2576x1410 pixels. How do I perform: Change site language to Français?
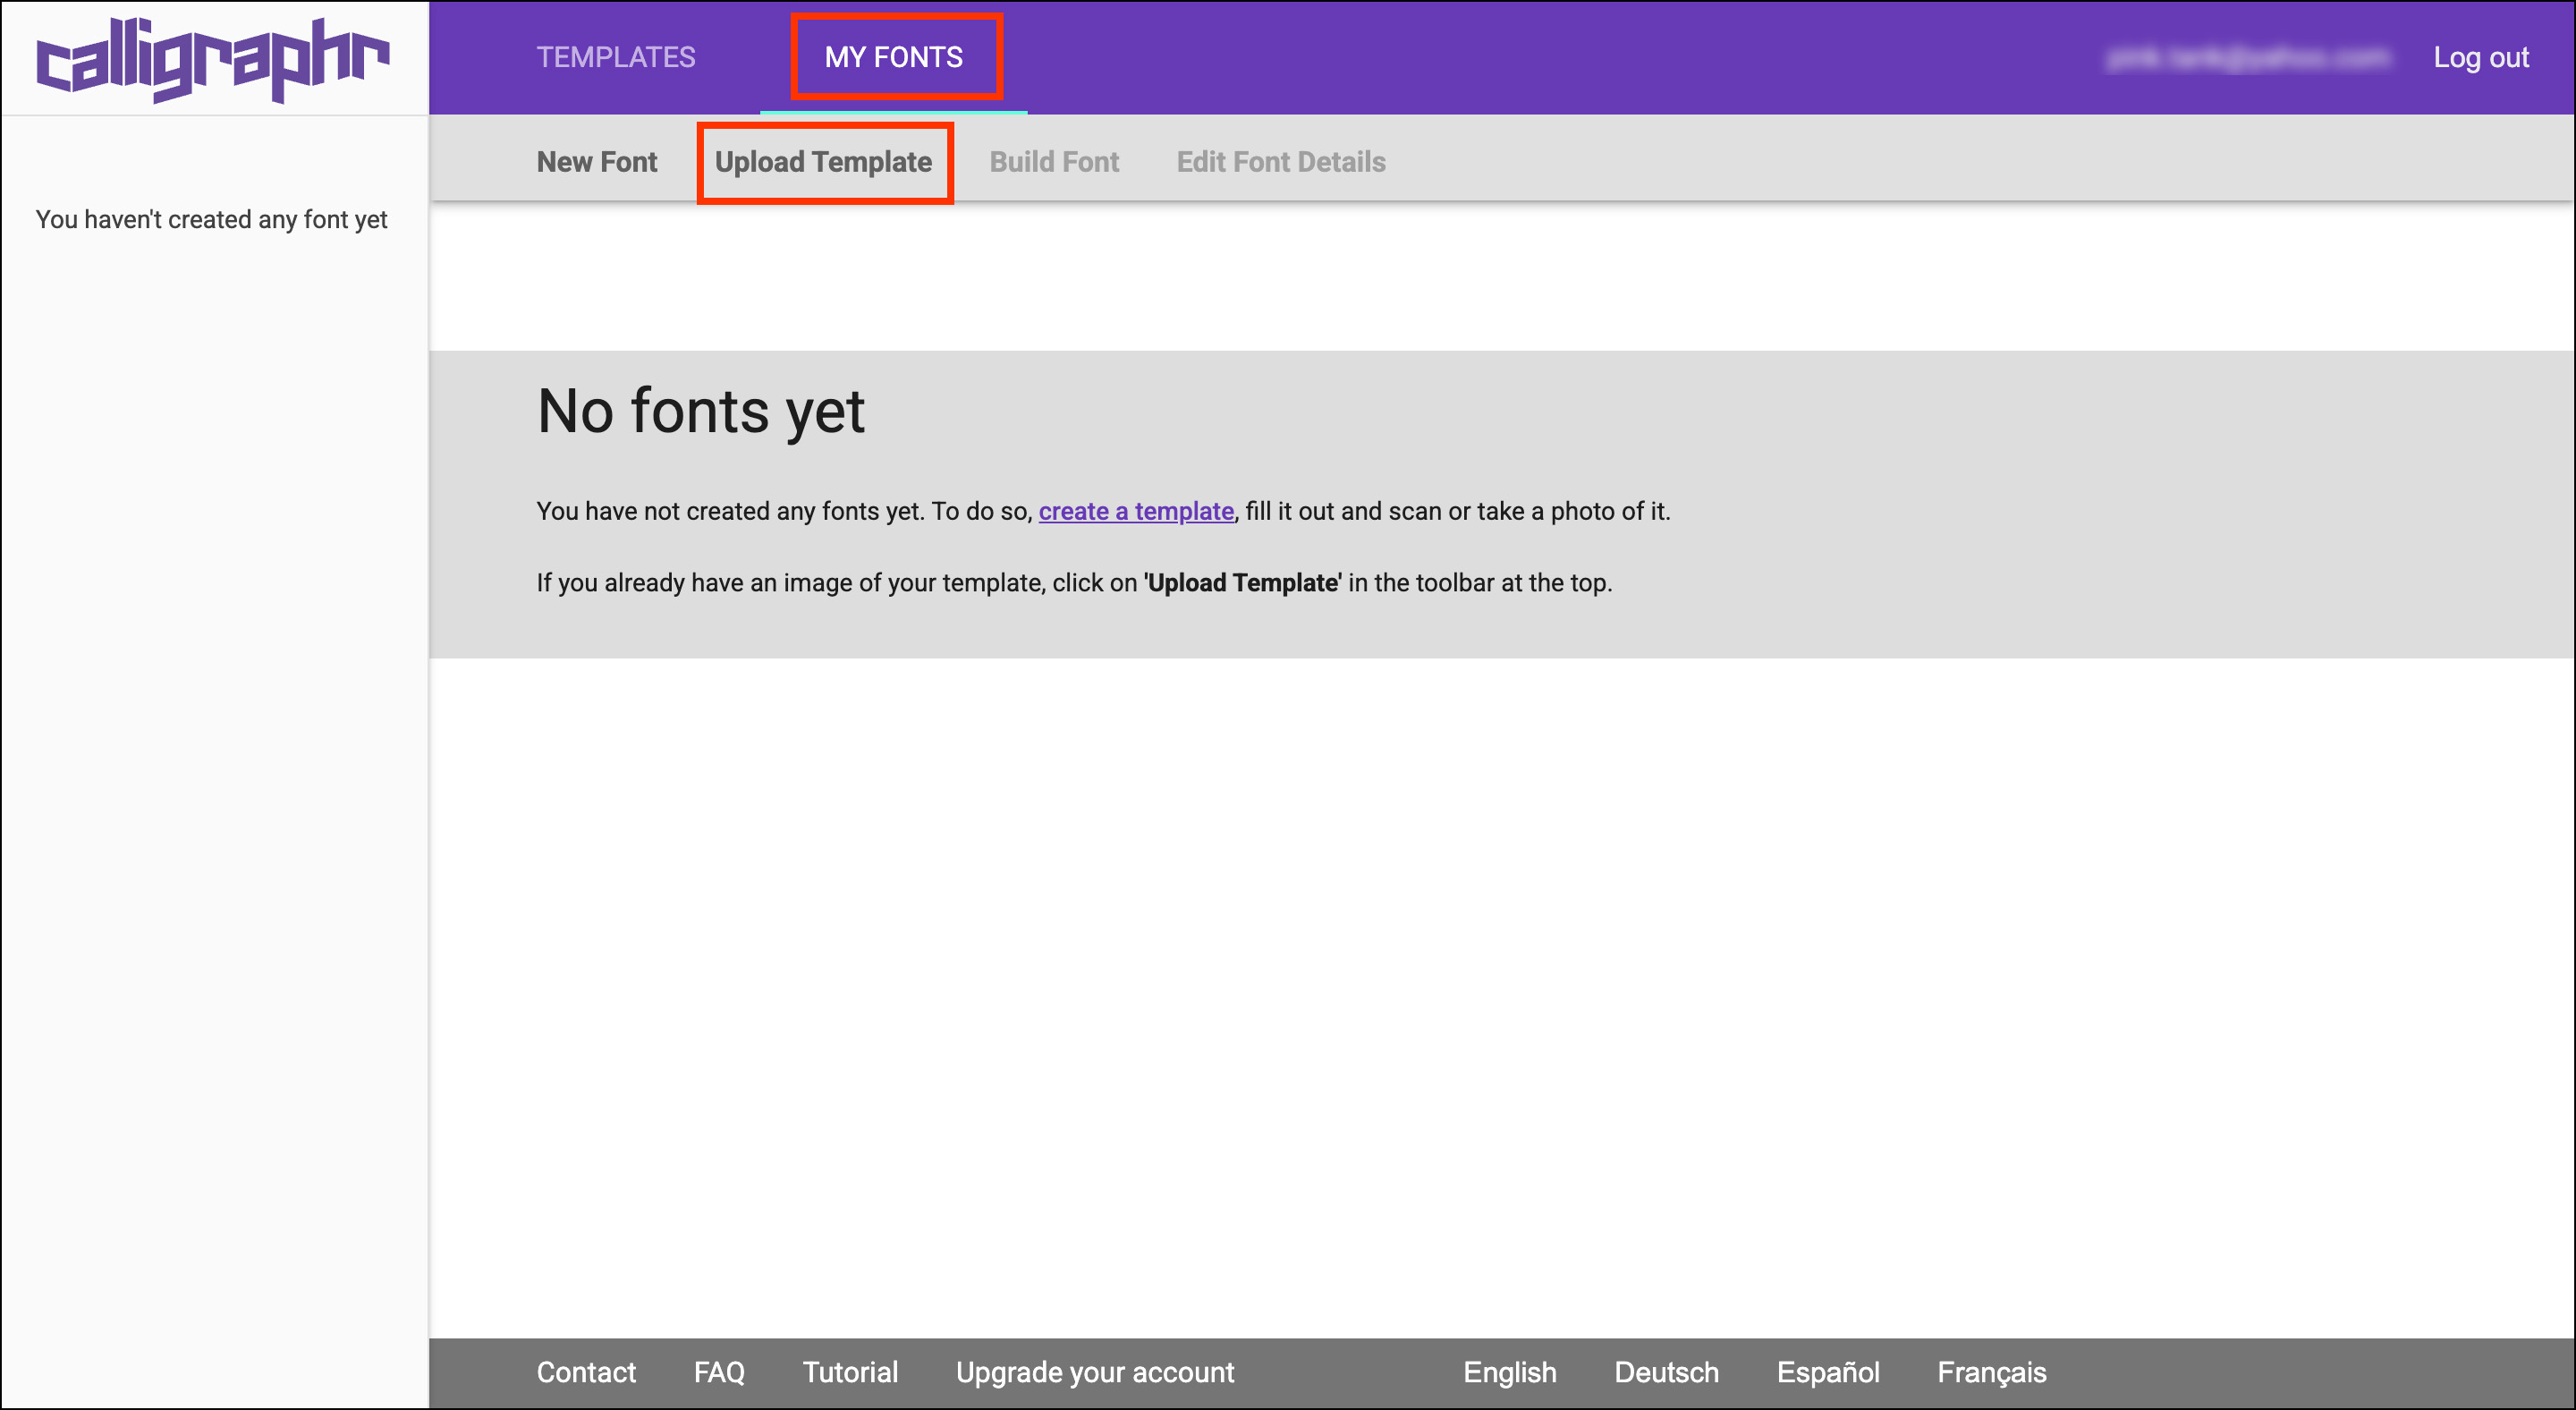[x=1991, y=1372]
